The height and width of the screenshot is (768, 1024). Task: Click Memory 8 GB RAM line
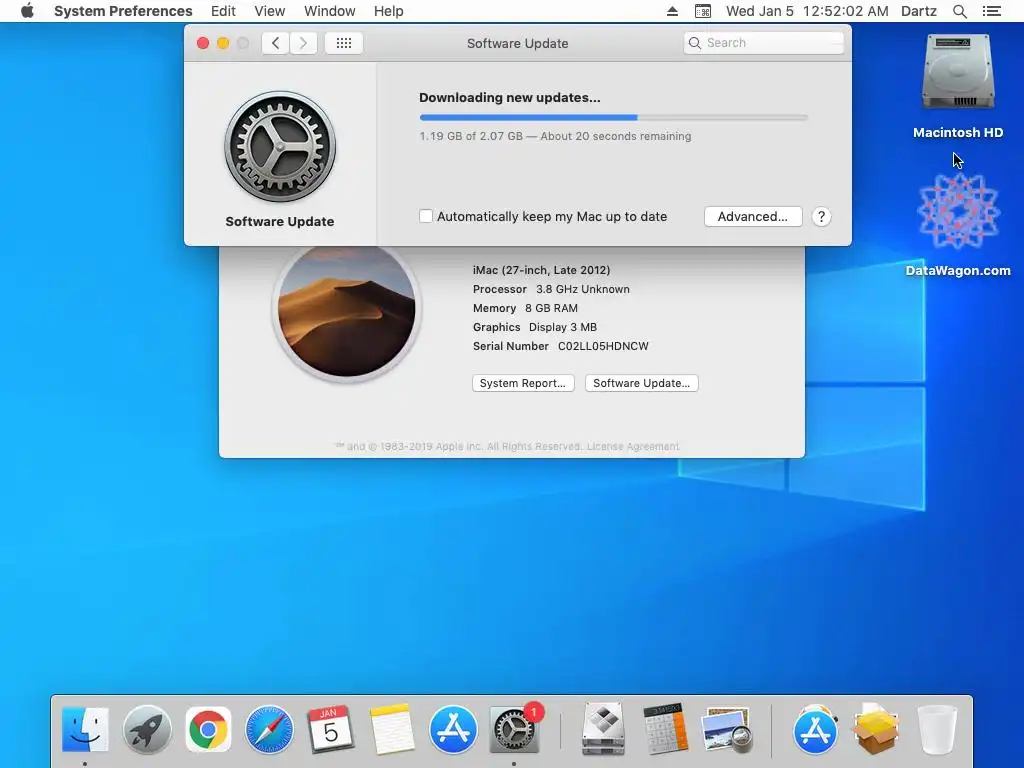[525, 308]
